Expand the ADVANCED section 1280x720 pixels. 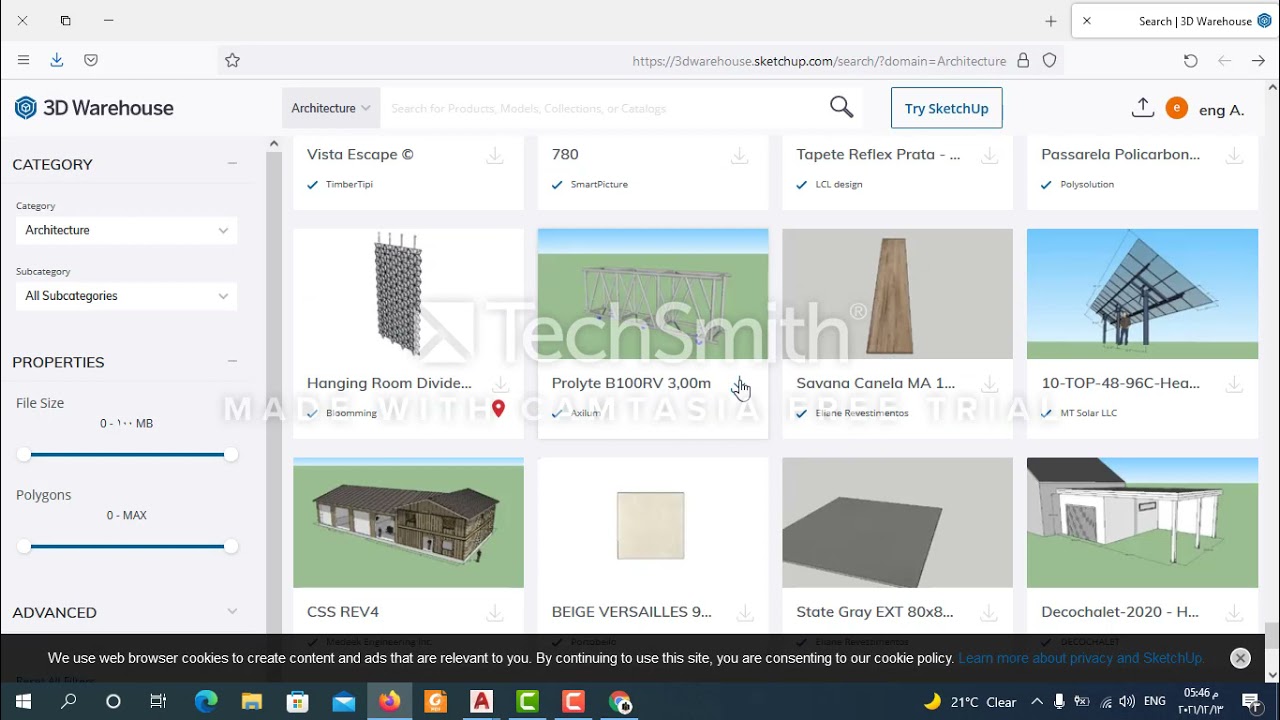232,612
